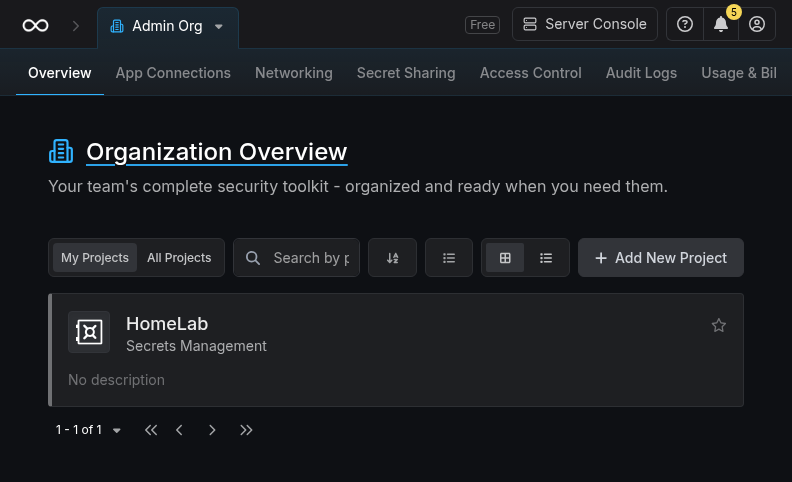Favorite the HomeLab project with star
Viewport: 792px width, 482px height.
coord(719,325)
